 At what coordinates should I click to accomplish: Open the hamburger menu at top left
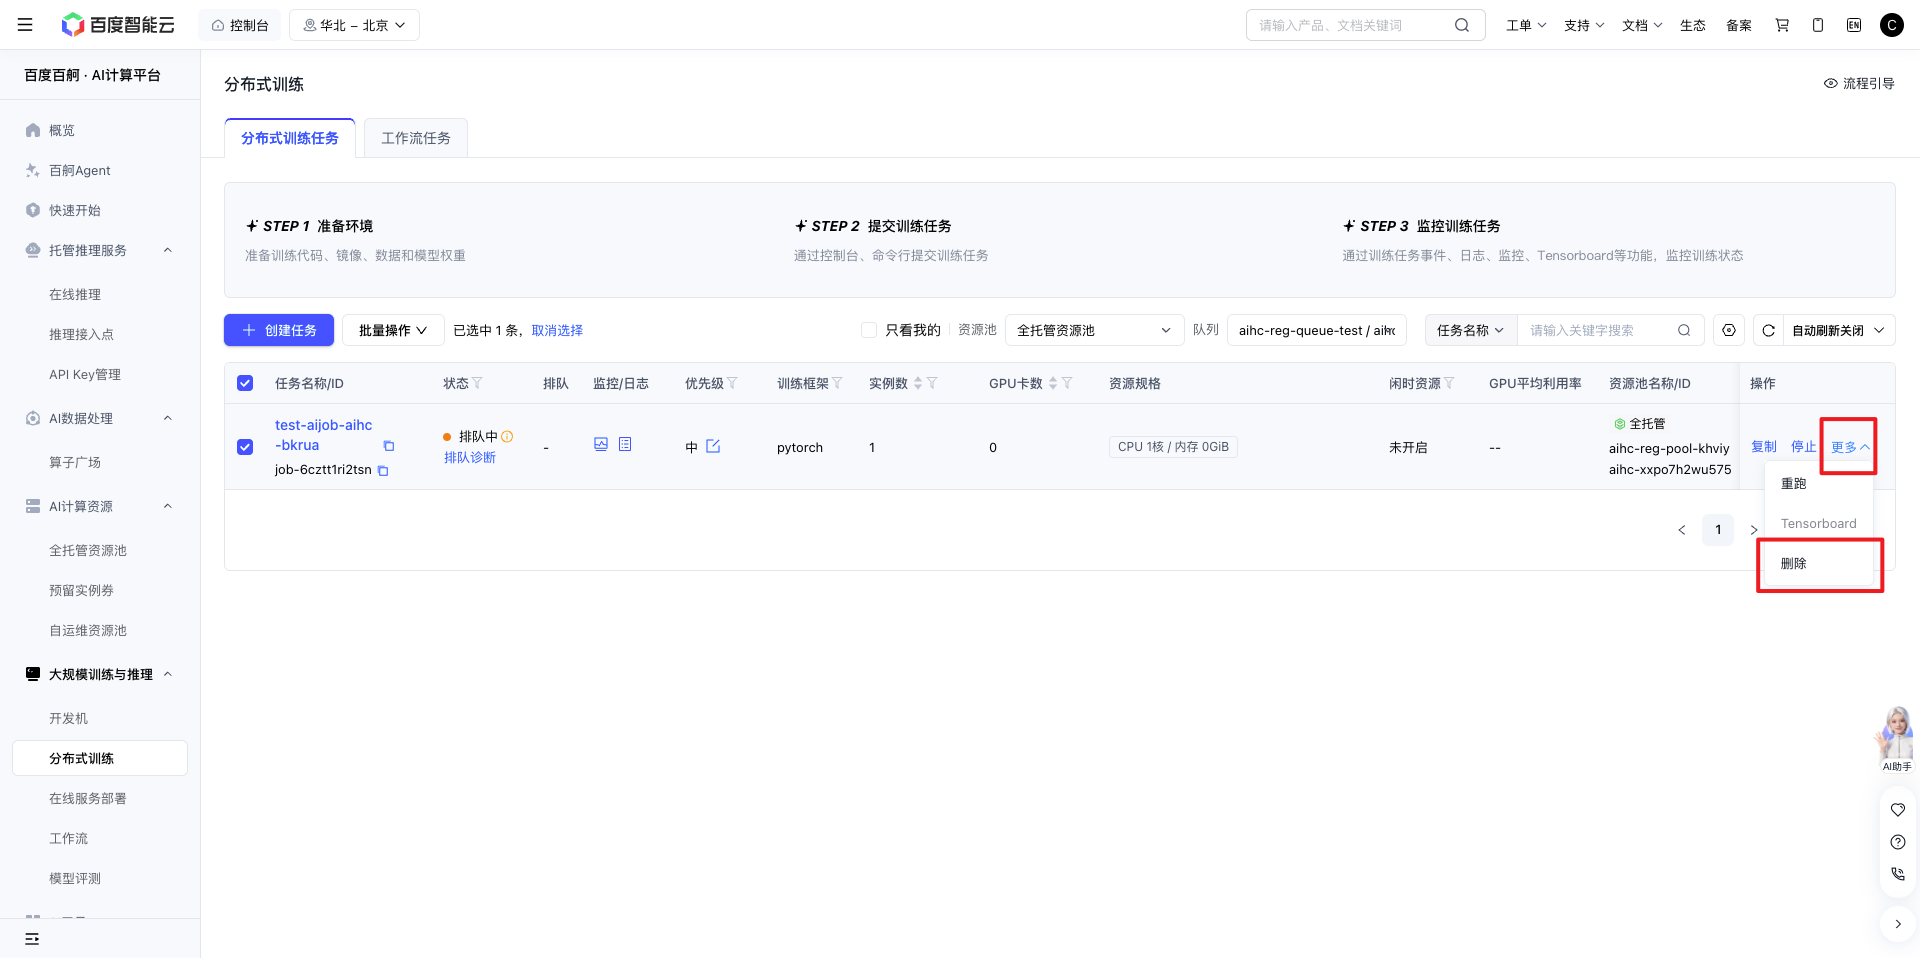tap(25, 25)
